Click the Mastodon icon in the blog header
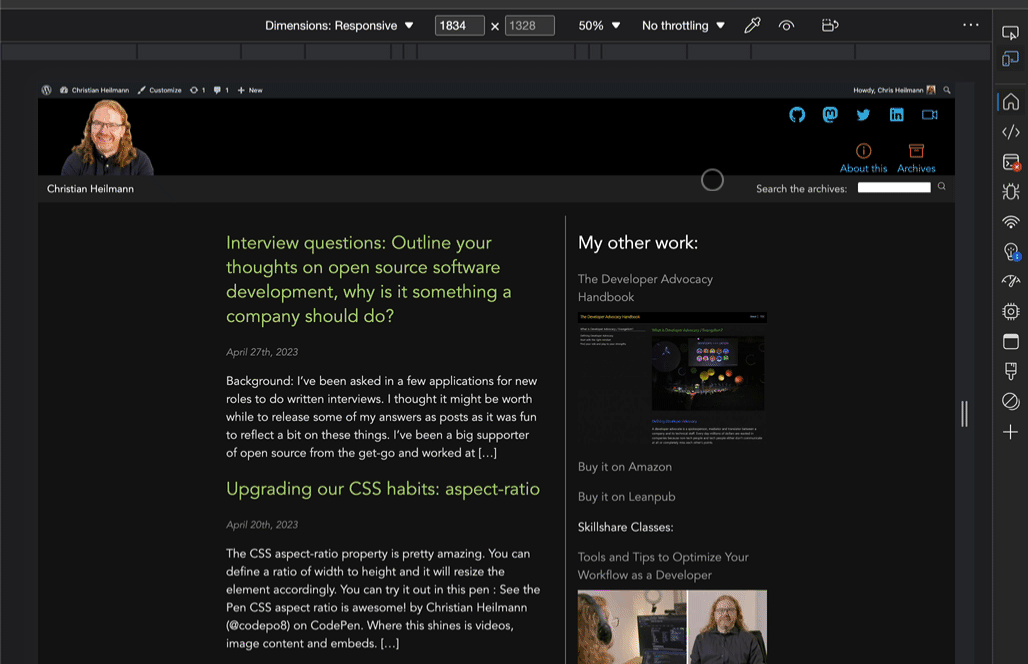This screenshot has width=1028, height=664. pos(829,115)
